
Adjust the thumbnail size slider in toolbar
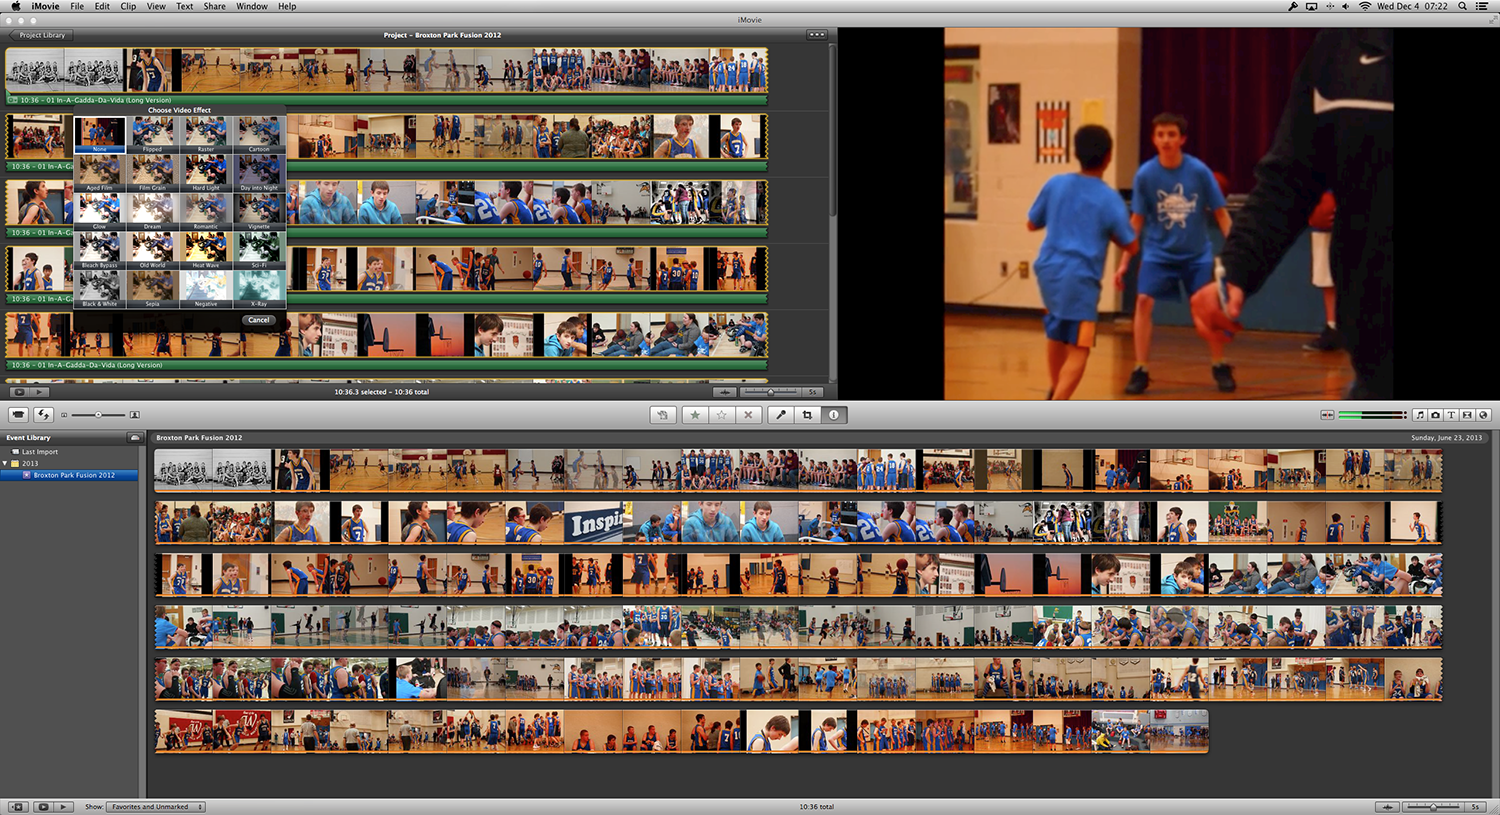(98, 415)
